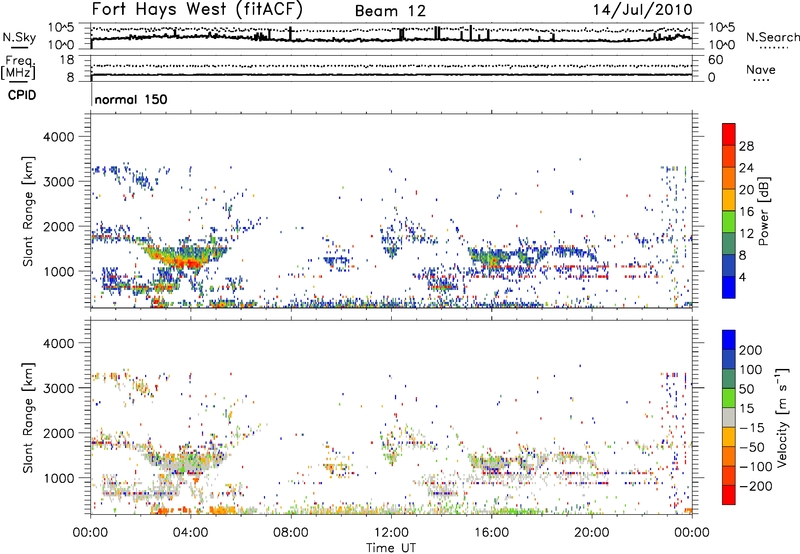Click the 'Velocity [m s⁻¹]' colorbar label
Viewport: 800px width, 554px height.
[x=782, y=417]
